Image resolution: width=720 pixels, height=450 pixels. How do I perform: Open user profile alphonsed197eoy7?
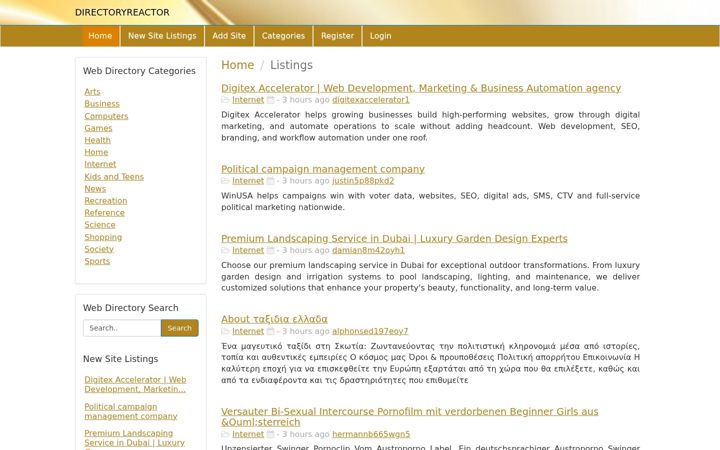tap(370, 331)
